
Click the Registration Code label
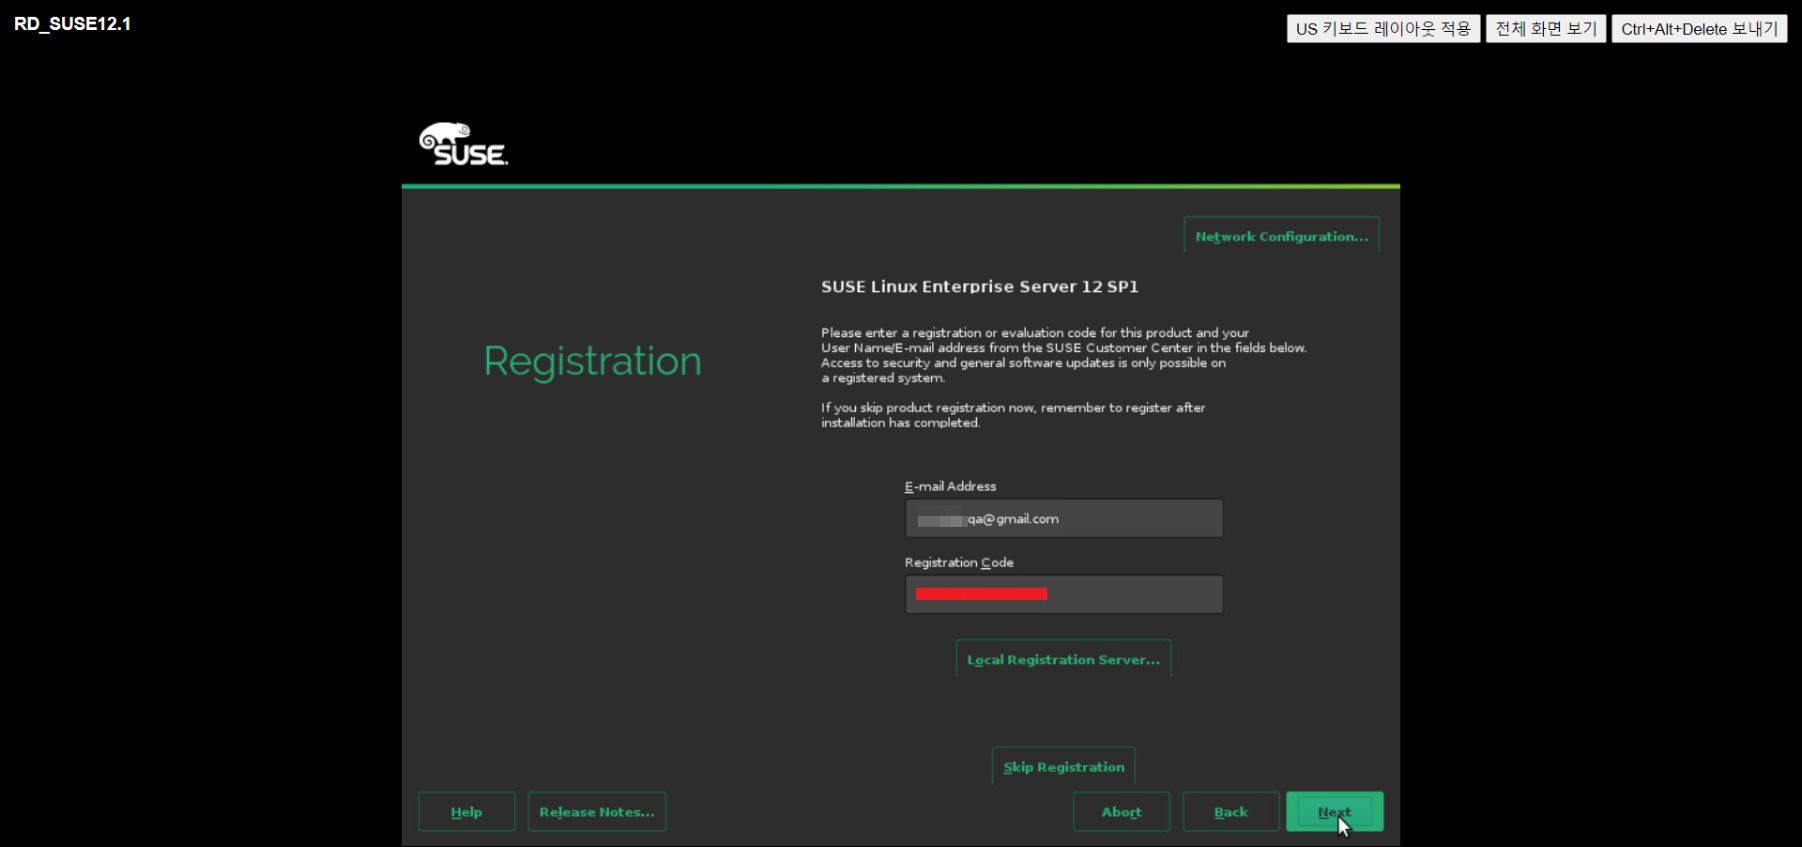tap(959, 562)
